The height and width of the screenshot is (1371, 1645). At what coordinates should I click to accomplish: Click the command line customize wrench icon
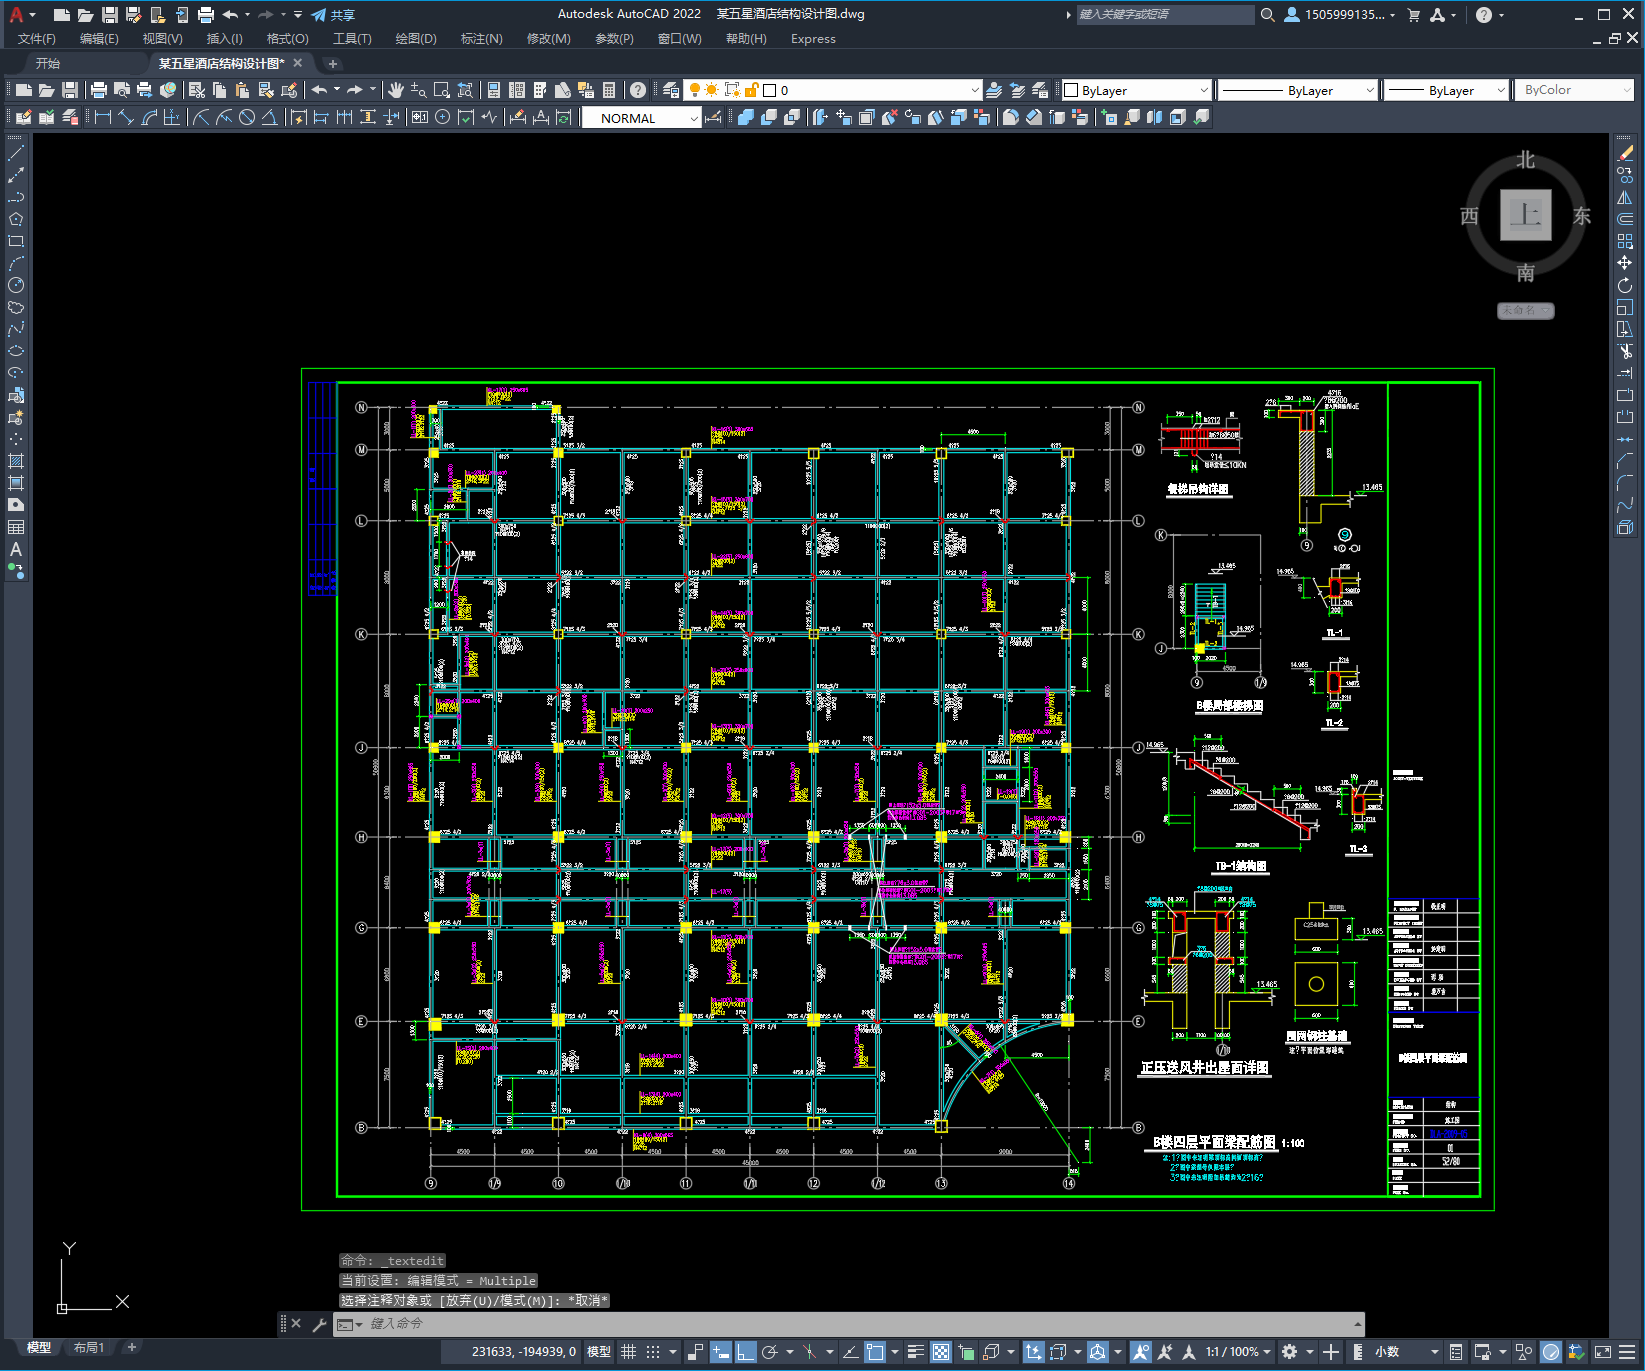tap(320, 1324)
